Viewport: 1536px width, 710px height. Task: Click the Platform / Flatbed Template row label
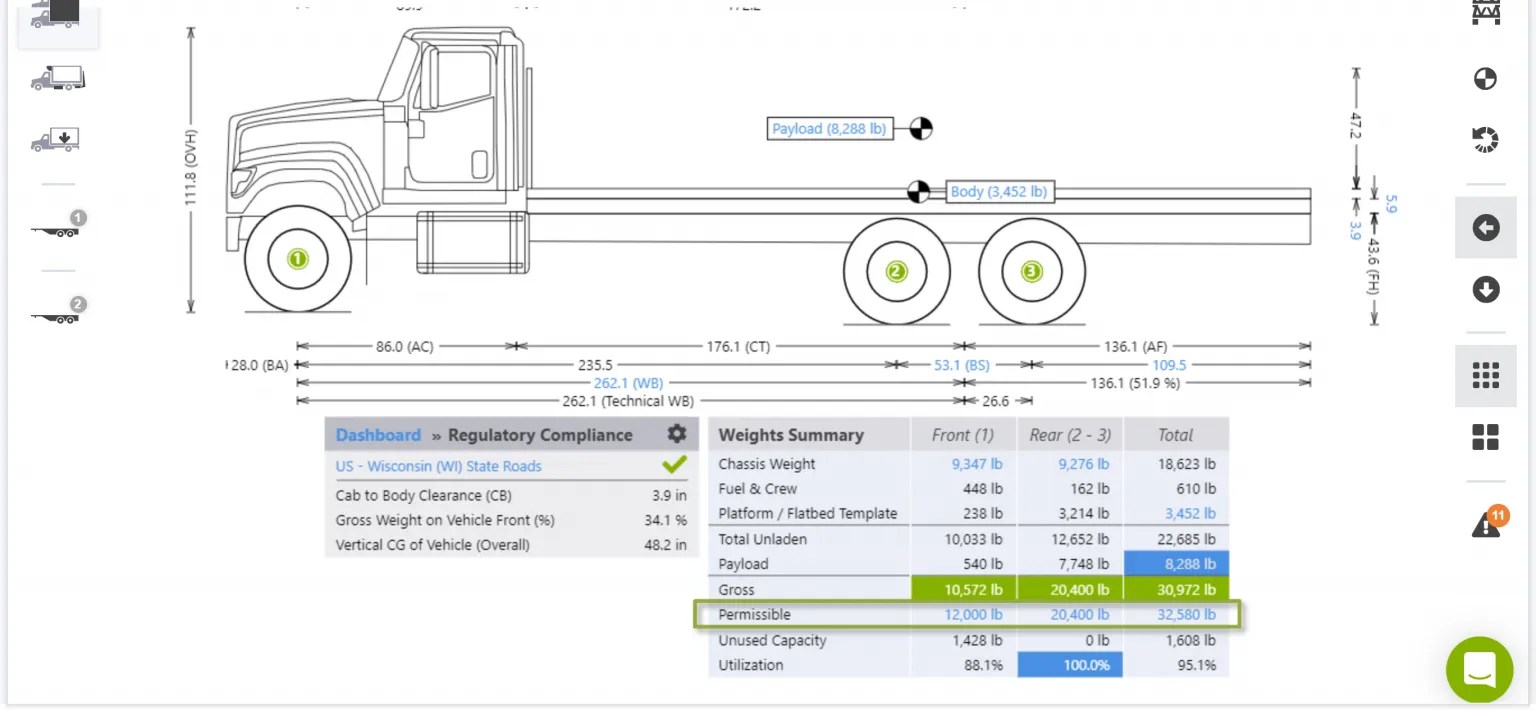tap(807, 513)
